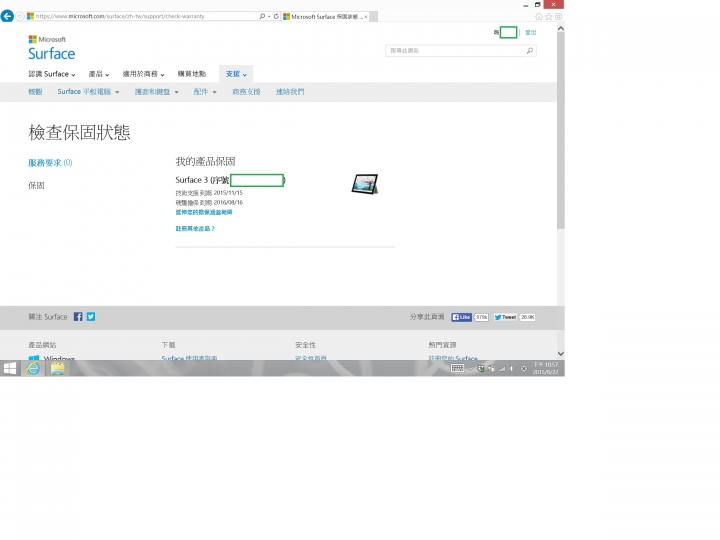The width and height of the screenshot is (720, 540).
Task: Expand the 支援 menu
Action: 236,74
